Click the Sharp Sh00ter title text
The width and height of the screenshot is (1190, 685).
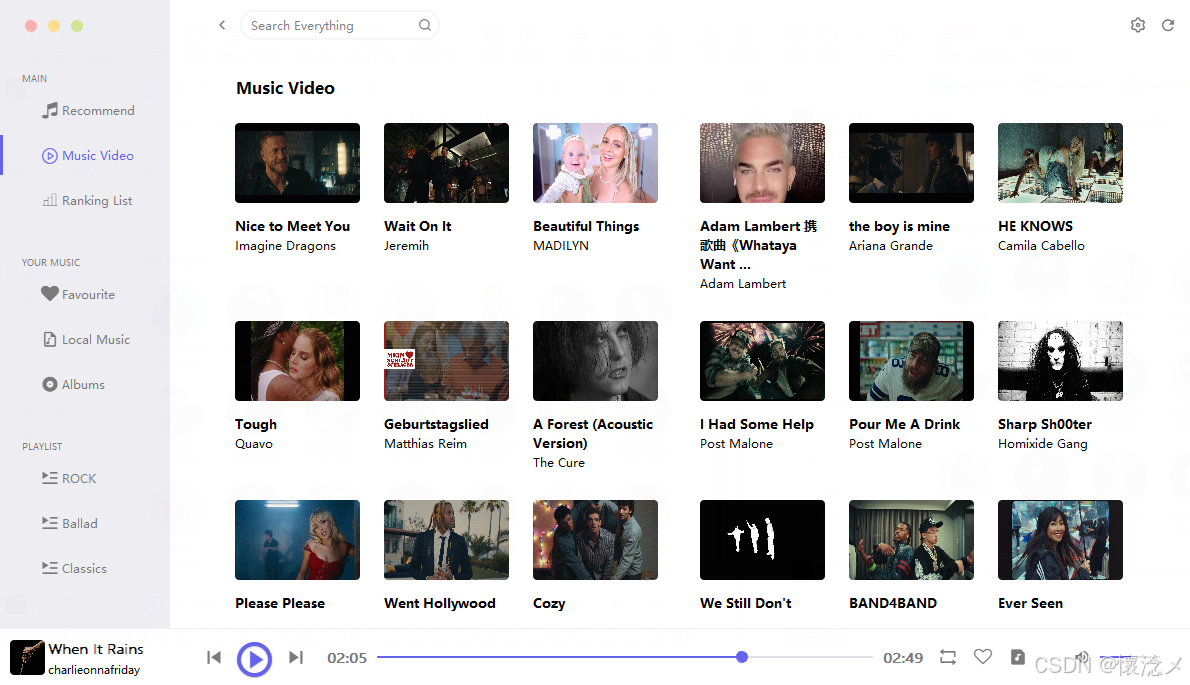(x=1045, y=424)
